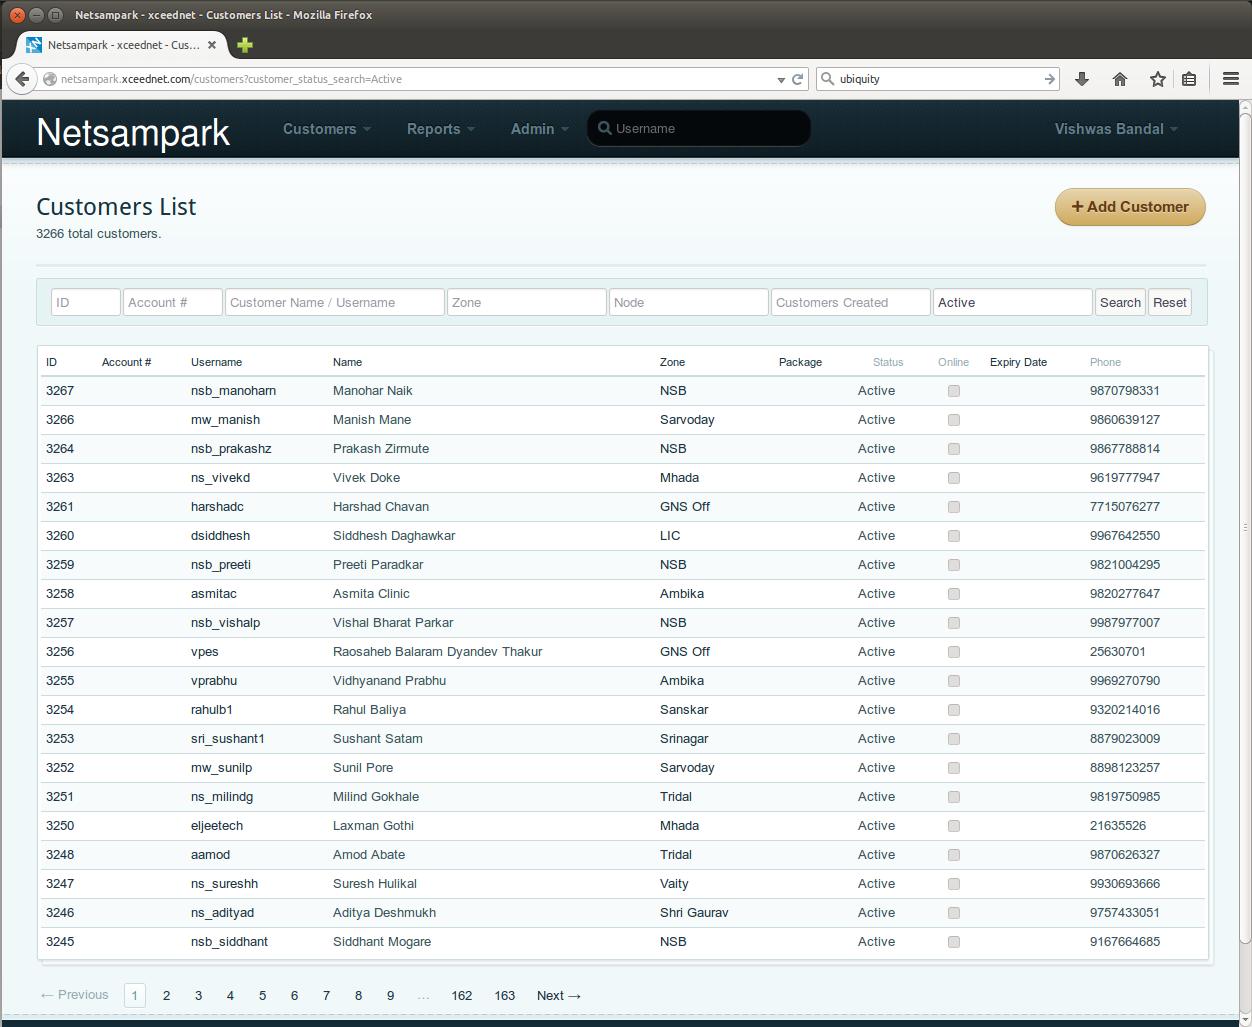Viewport: 1252px width, 1027px height.
Task: Expand the Customers navigation dropdown
Action: point(326,129)
